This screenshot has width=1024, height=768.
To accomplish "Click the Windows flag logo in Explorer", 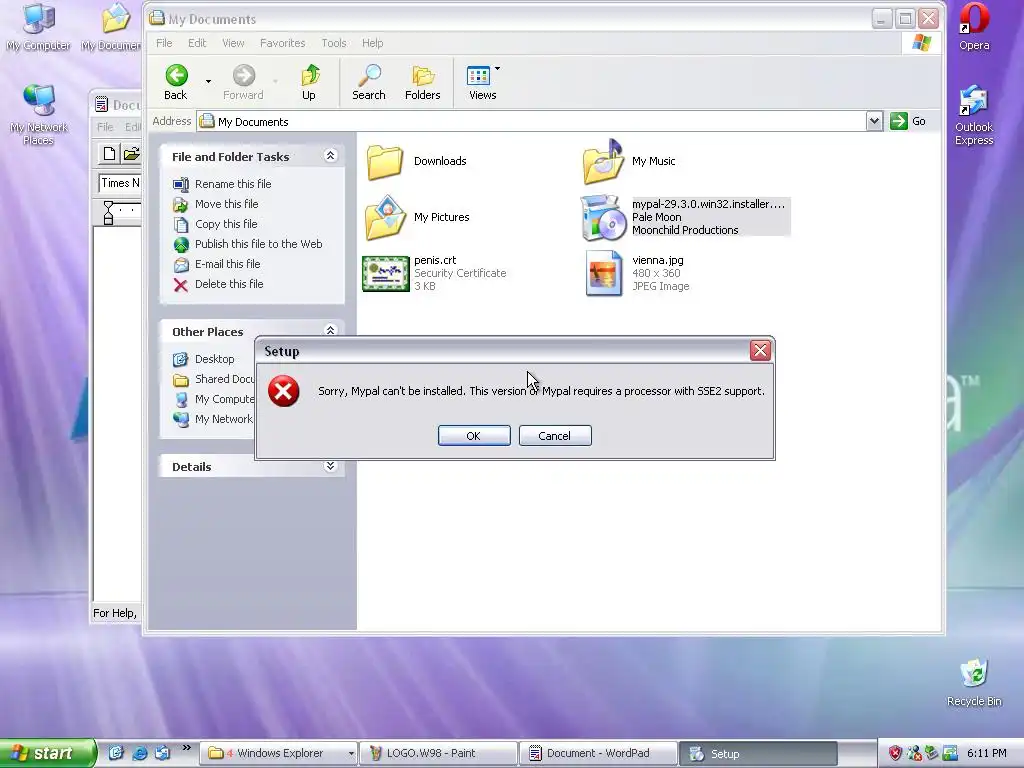I will pyautogui.click(x=921, y=43).
